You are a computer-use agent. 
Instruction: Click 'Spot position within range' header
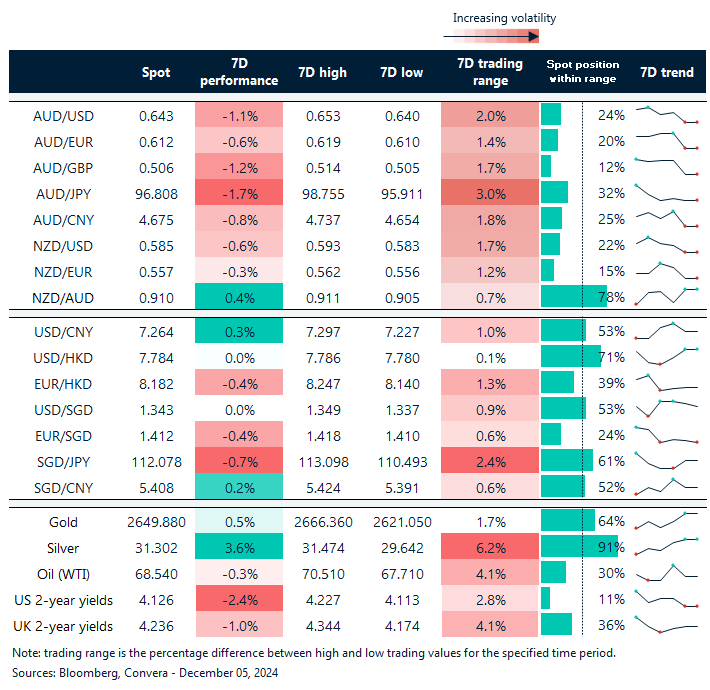point(583,72)
